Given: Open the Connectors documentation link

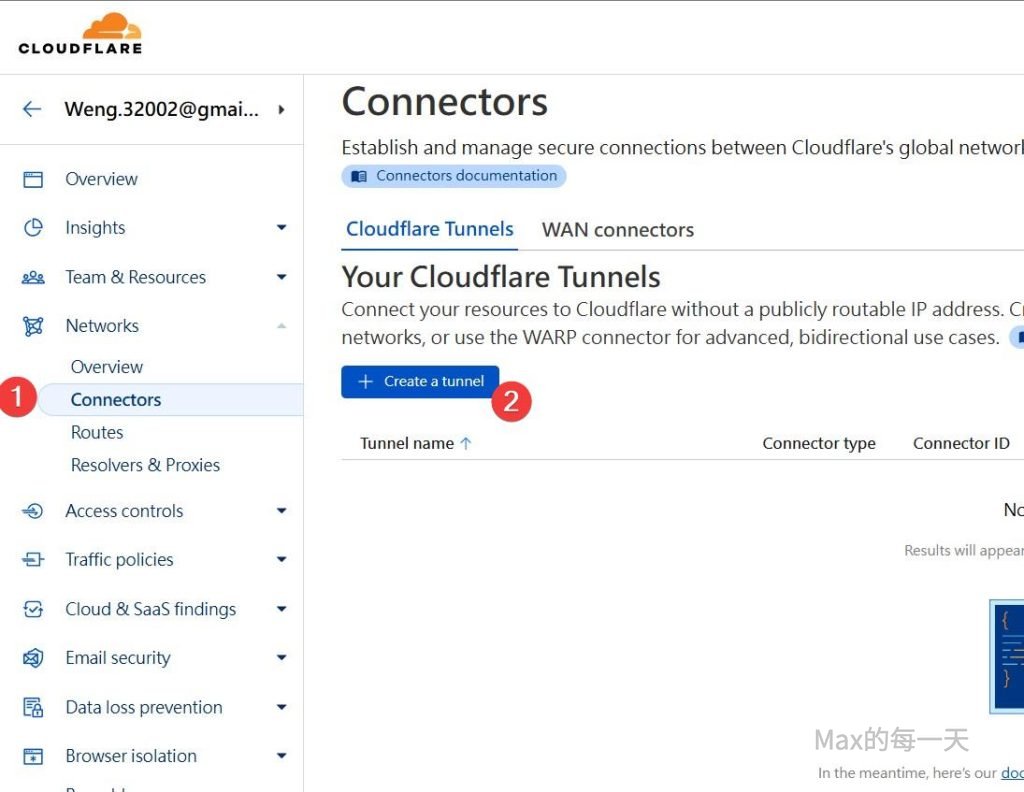Looking at the screenshot, I should coord(454,176).
